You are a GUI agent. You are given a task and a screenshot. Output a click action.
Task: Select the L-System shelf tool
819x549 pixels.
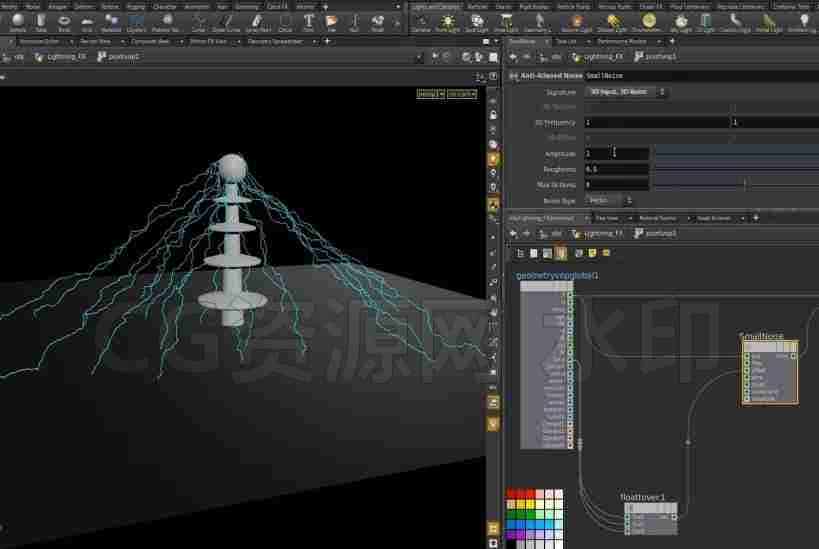click(x=136, y=22)
